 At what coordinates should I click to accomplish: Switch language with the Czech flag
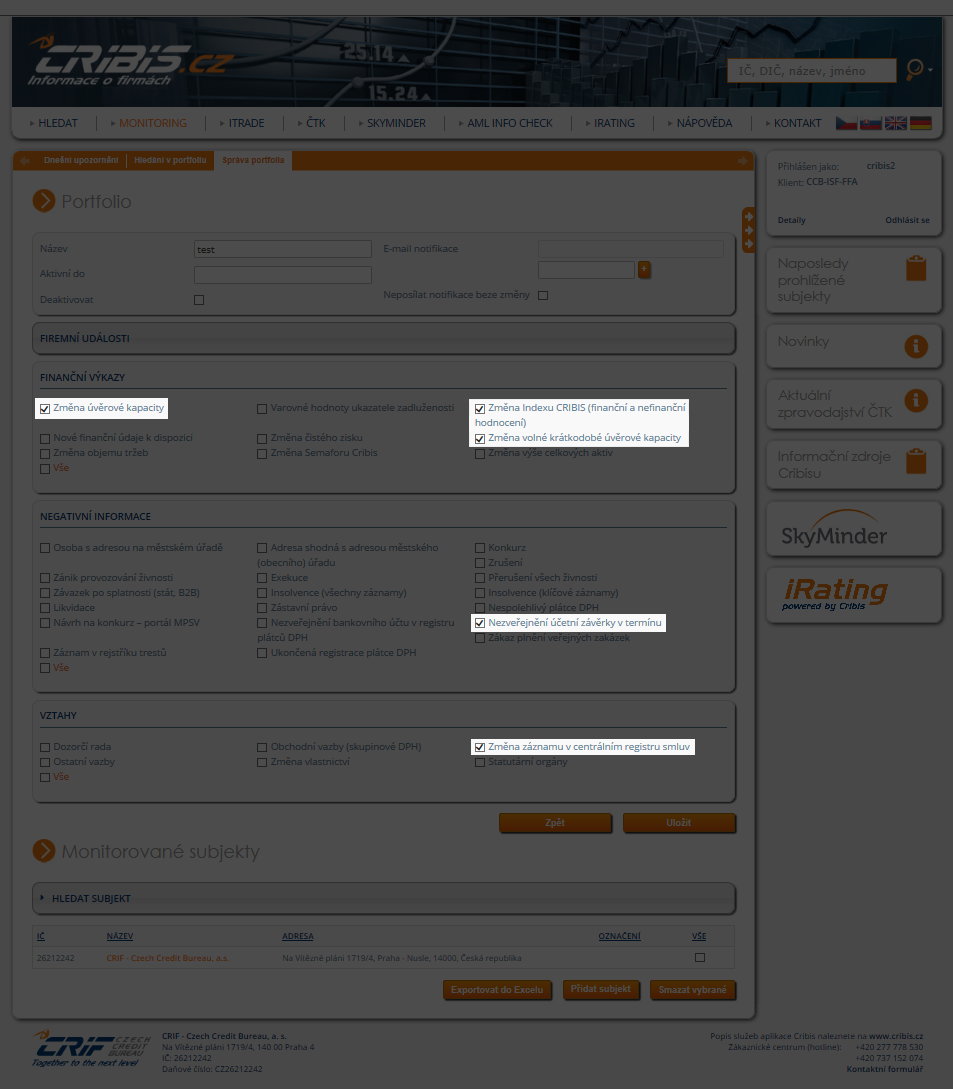[845, 123]
